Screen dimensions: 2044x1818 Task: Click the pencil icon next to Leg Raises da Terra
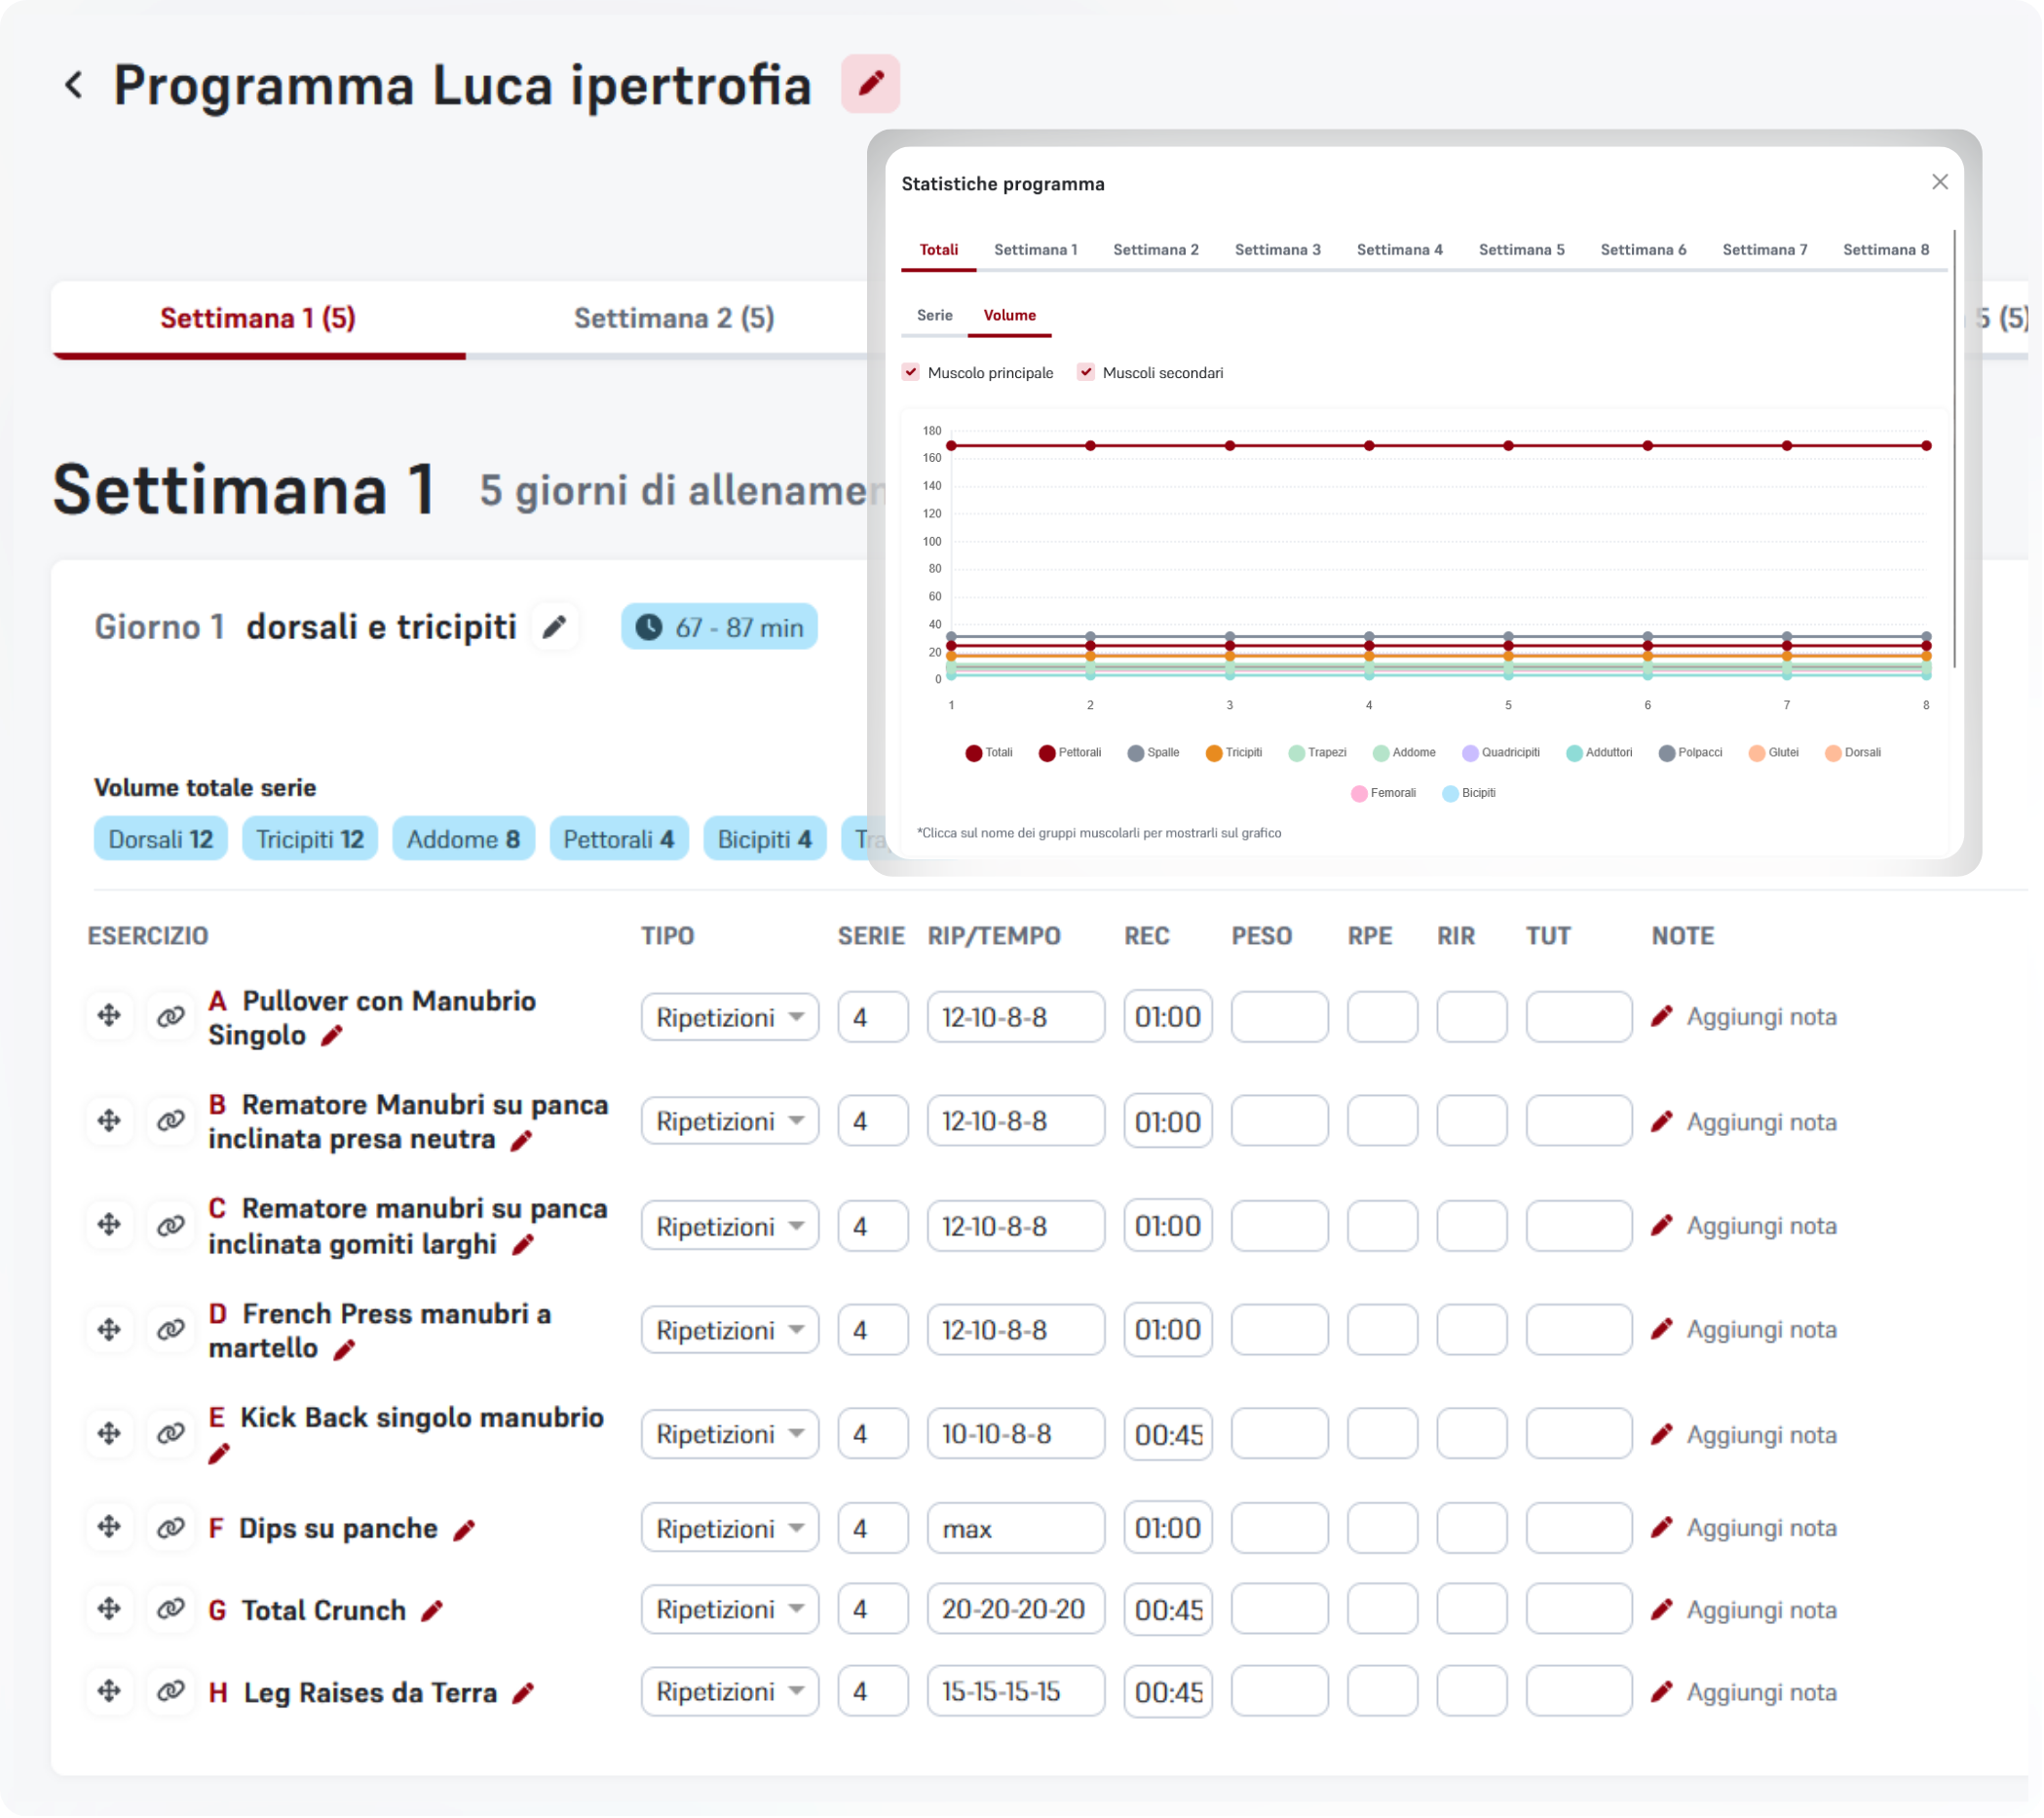(x=523, y=1693)
